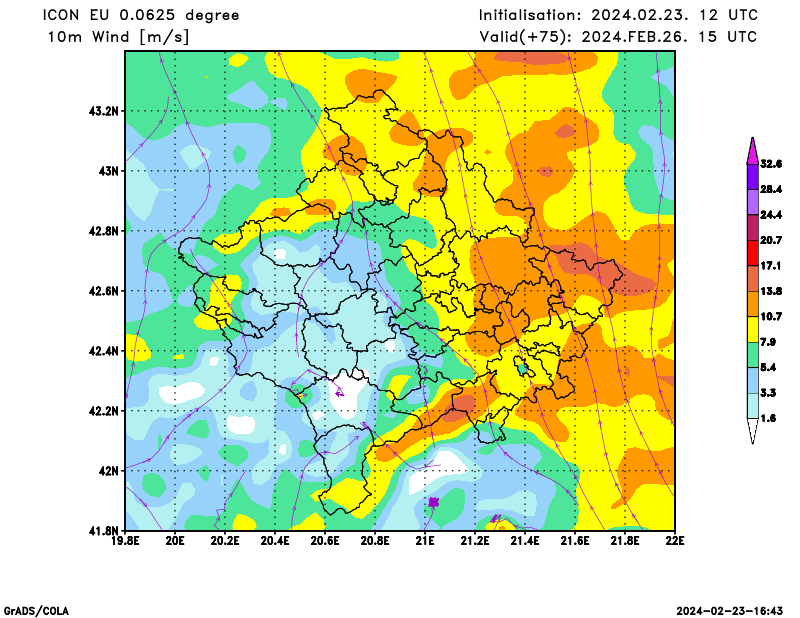800x618 pixels.
Task: Click the 21.8E longitude label
Action: [625, 541]
